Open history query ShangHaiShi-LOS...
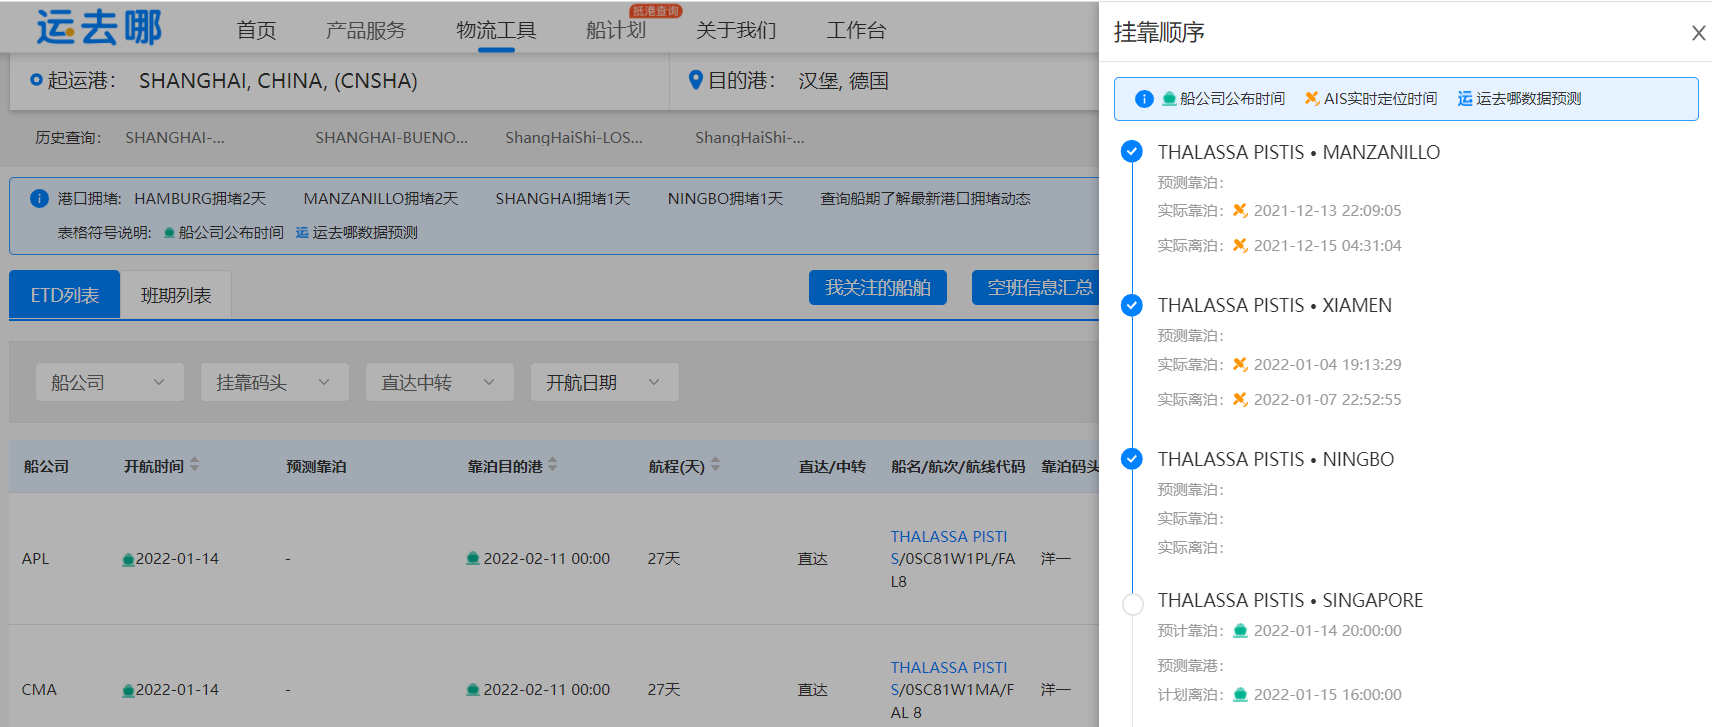The width and height of the screenshot is (1712, 727). pyautogui.click(x=574, y=138)
